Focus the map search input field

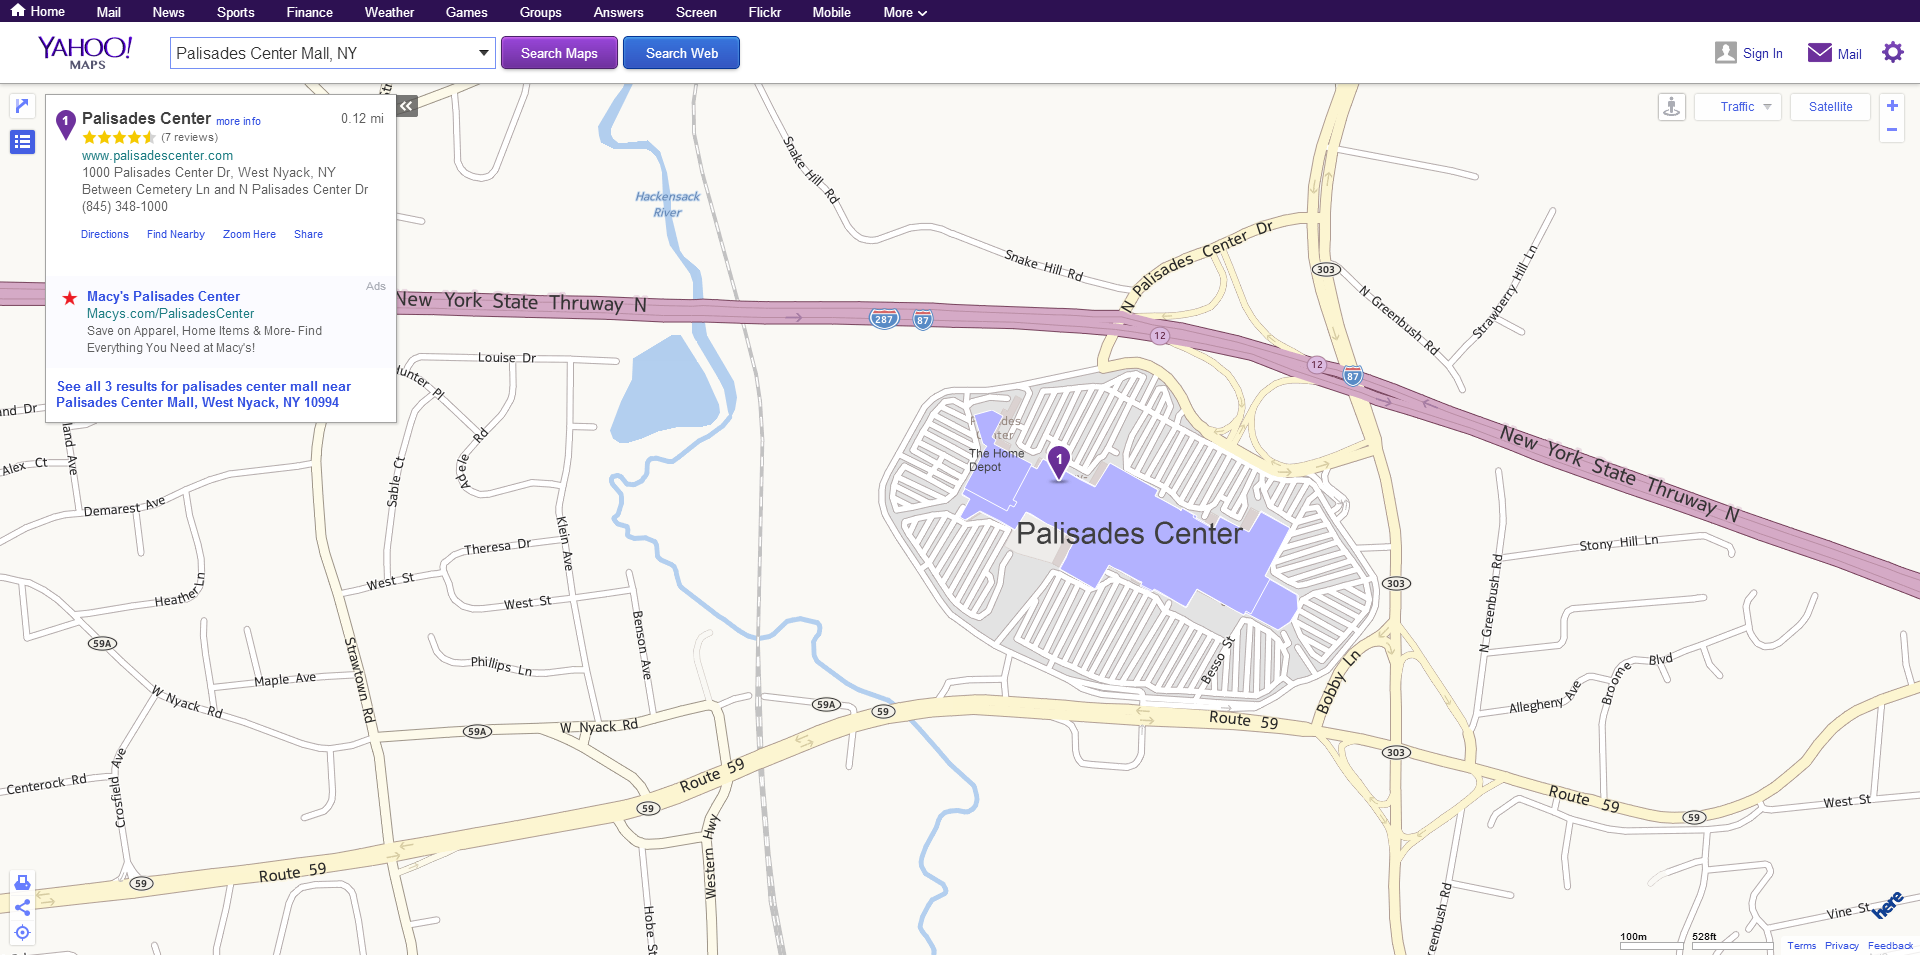click(x=323, y=53)
